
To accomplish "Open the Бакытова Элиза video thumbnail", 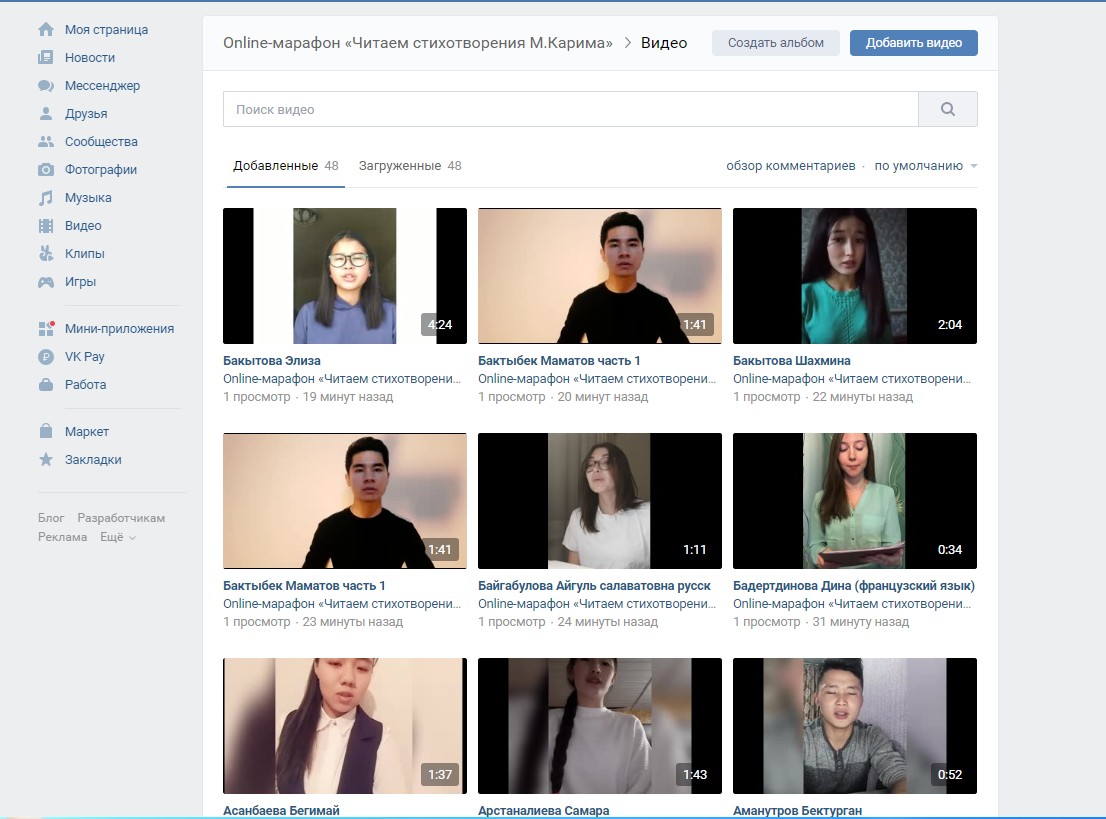I will coord(344,276).
